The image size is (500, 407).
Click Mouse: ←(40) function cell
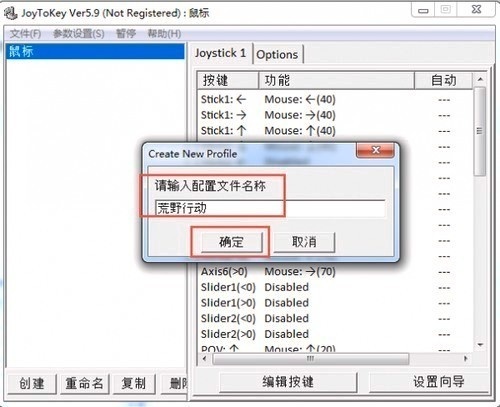(x=300, y=99)
